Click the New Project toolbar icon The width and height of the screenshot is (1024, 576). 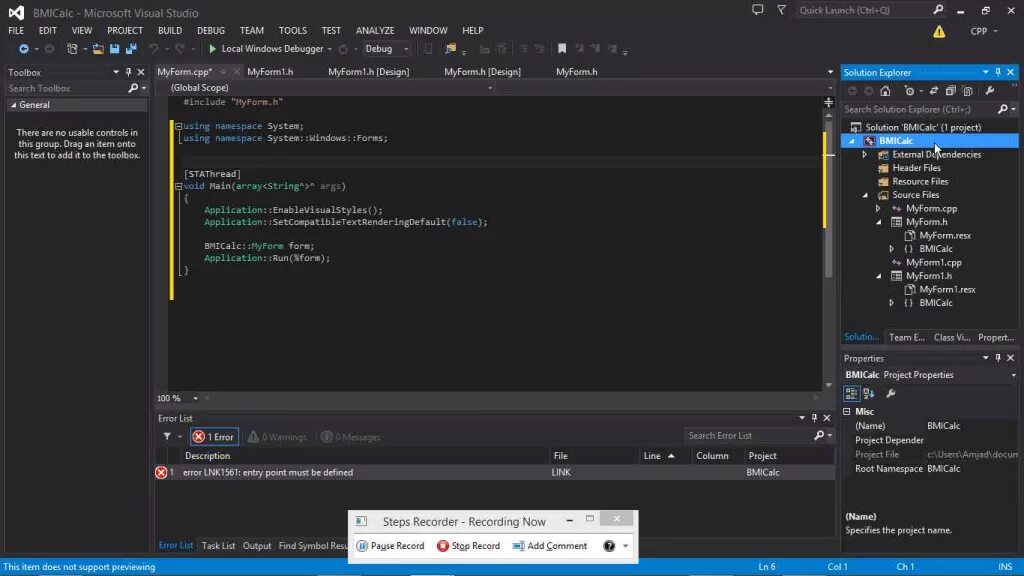[x=72, y=49]
